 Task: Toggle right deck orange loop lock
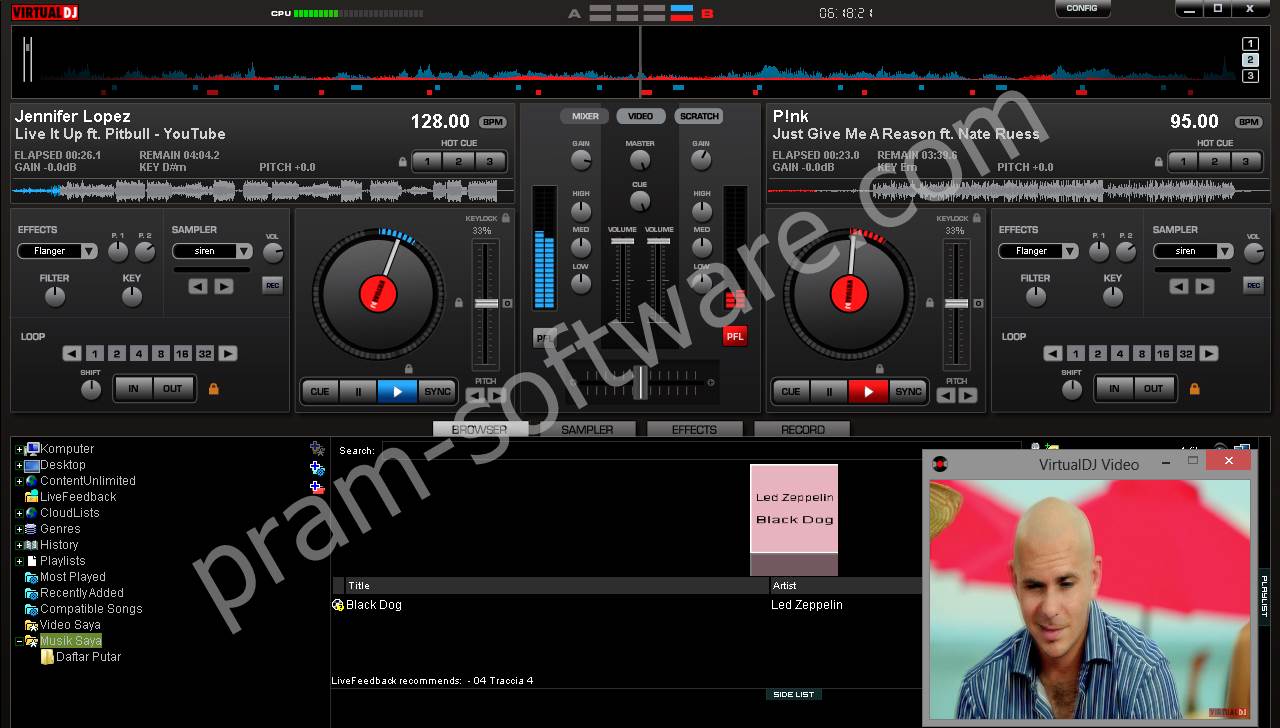click(x=1194, y=388)
